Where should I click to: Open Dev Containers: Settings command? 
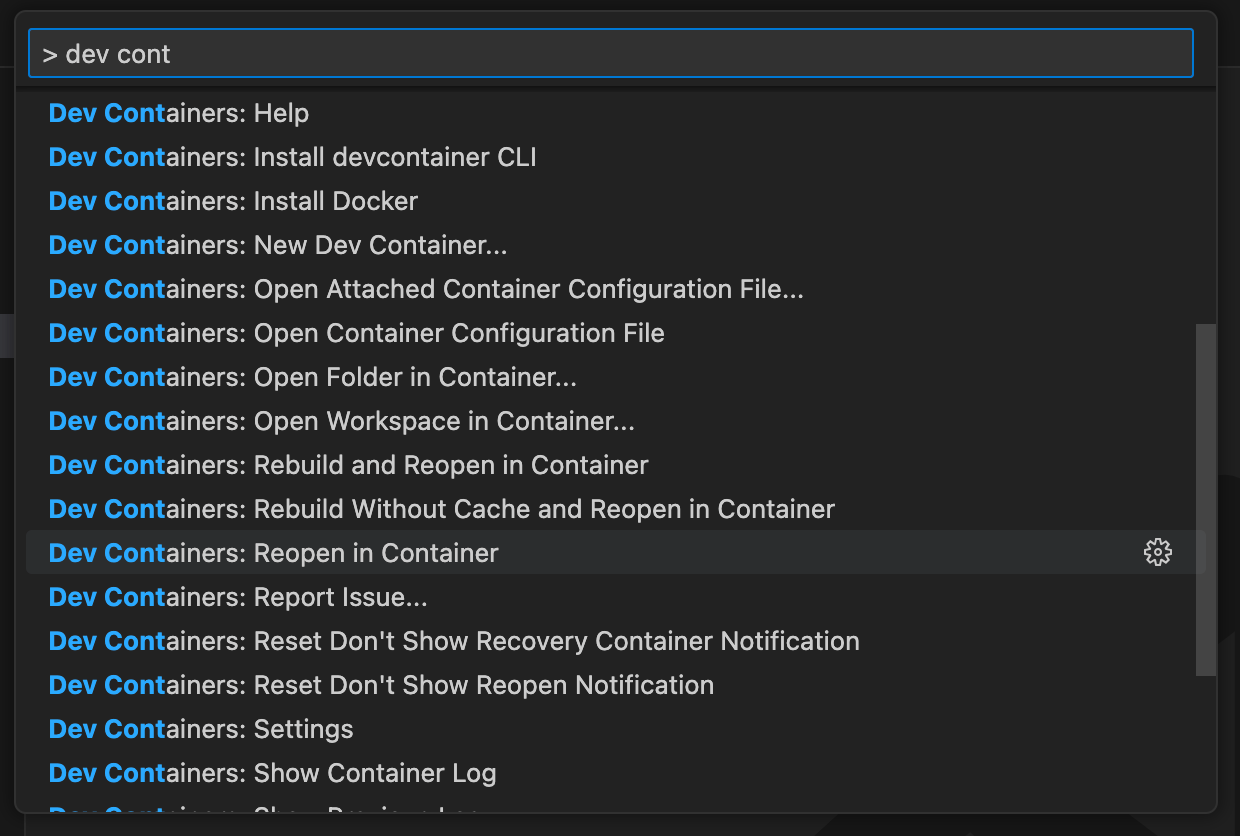(201, 730)
